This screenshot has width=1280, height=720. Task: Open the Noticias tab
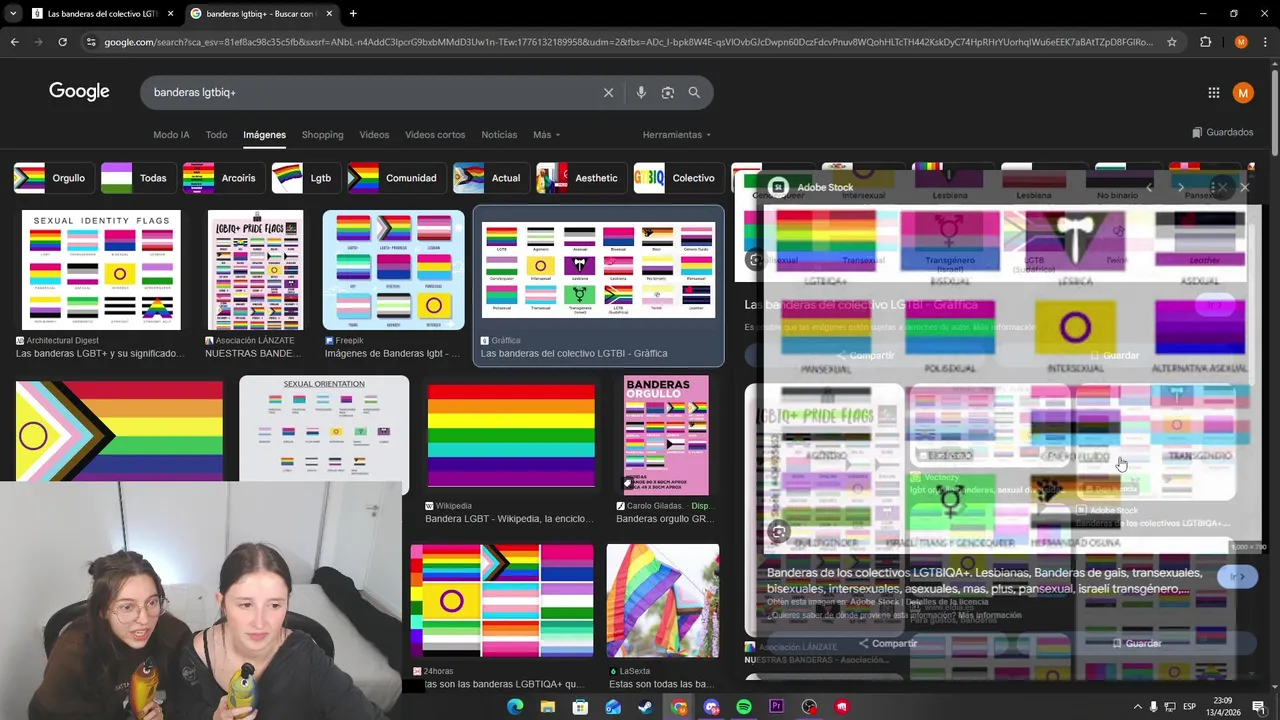pos(499,135)
